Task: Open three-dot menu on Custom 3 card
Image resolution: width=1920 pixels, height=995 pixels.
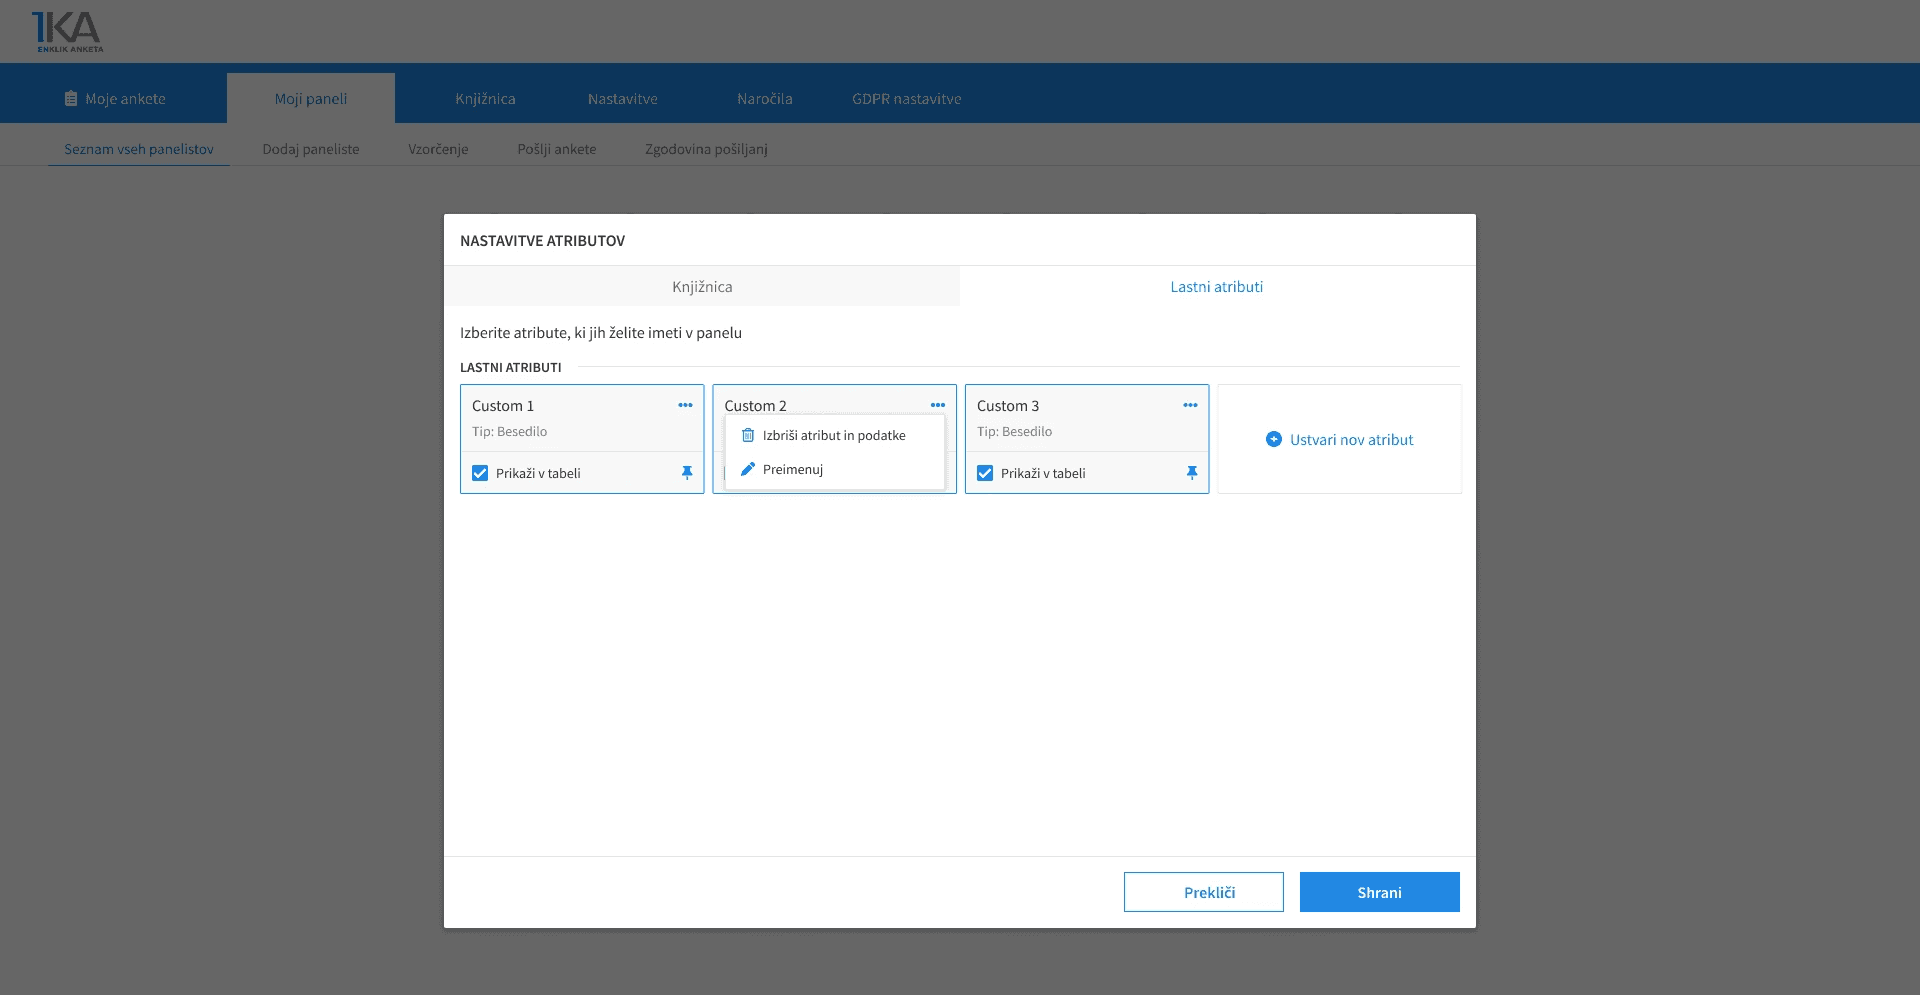Action: pyautogui.click(x=1190, y=405)
